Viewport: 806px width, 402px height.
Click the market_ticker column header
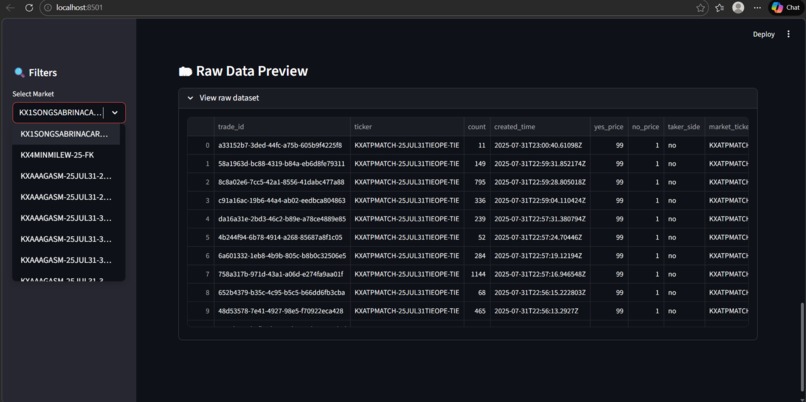pos(726,126)
